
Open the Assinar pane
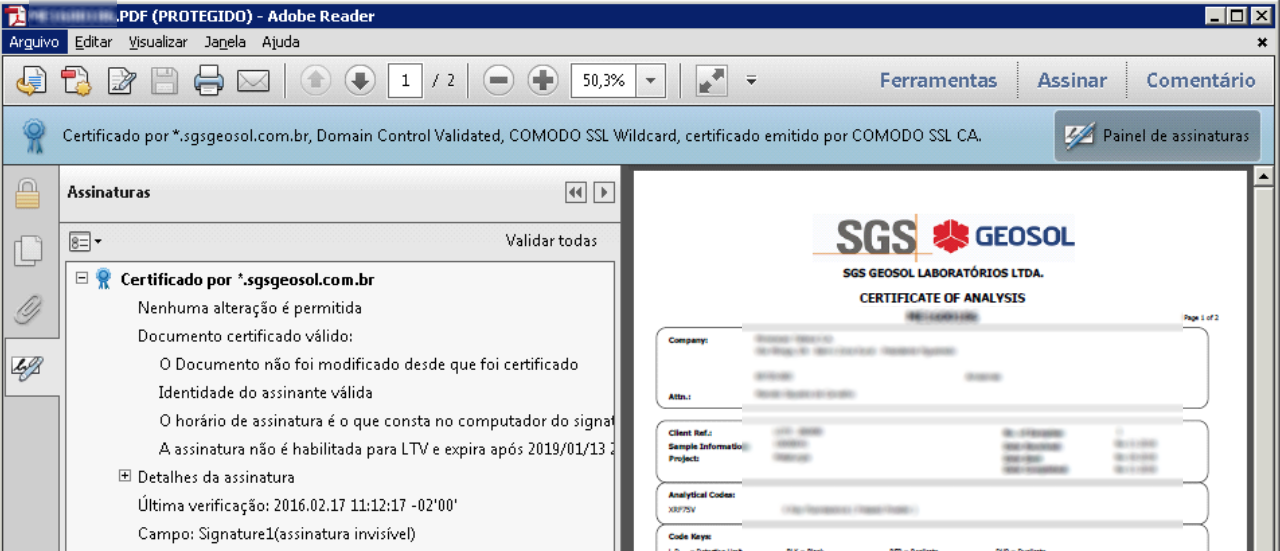[1072, 81]
